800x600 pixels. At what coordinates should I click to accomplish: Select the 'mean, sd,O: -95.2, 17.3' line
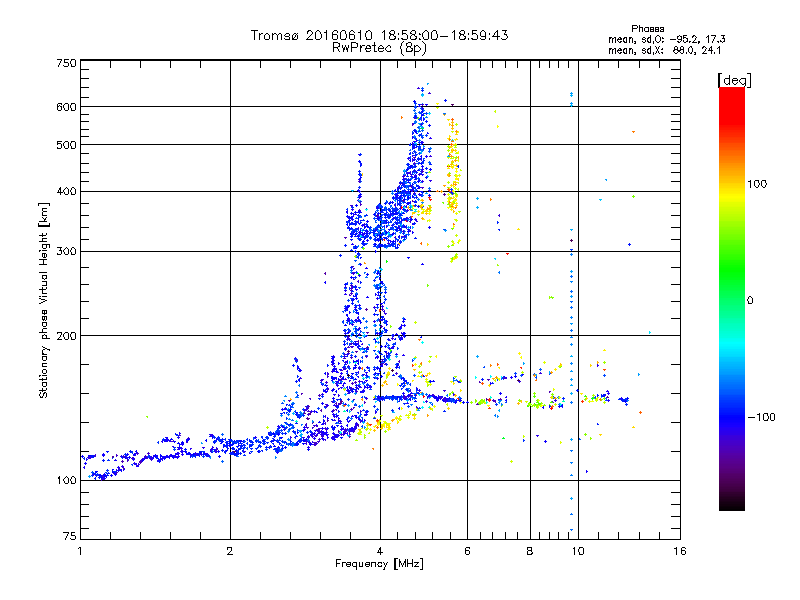(x=666, y=39)
